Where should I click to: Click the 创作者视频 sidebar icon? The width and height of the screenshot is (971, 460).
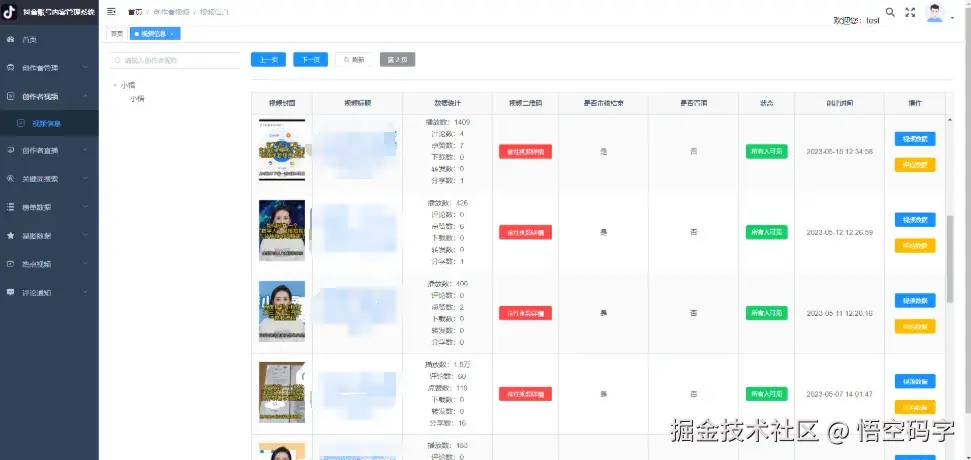point(10,96)
